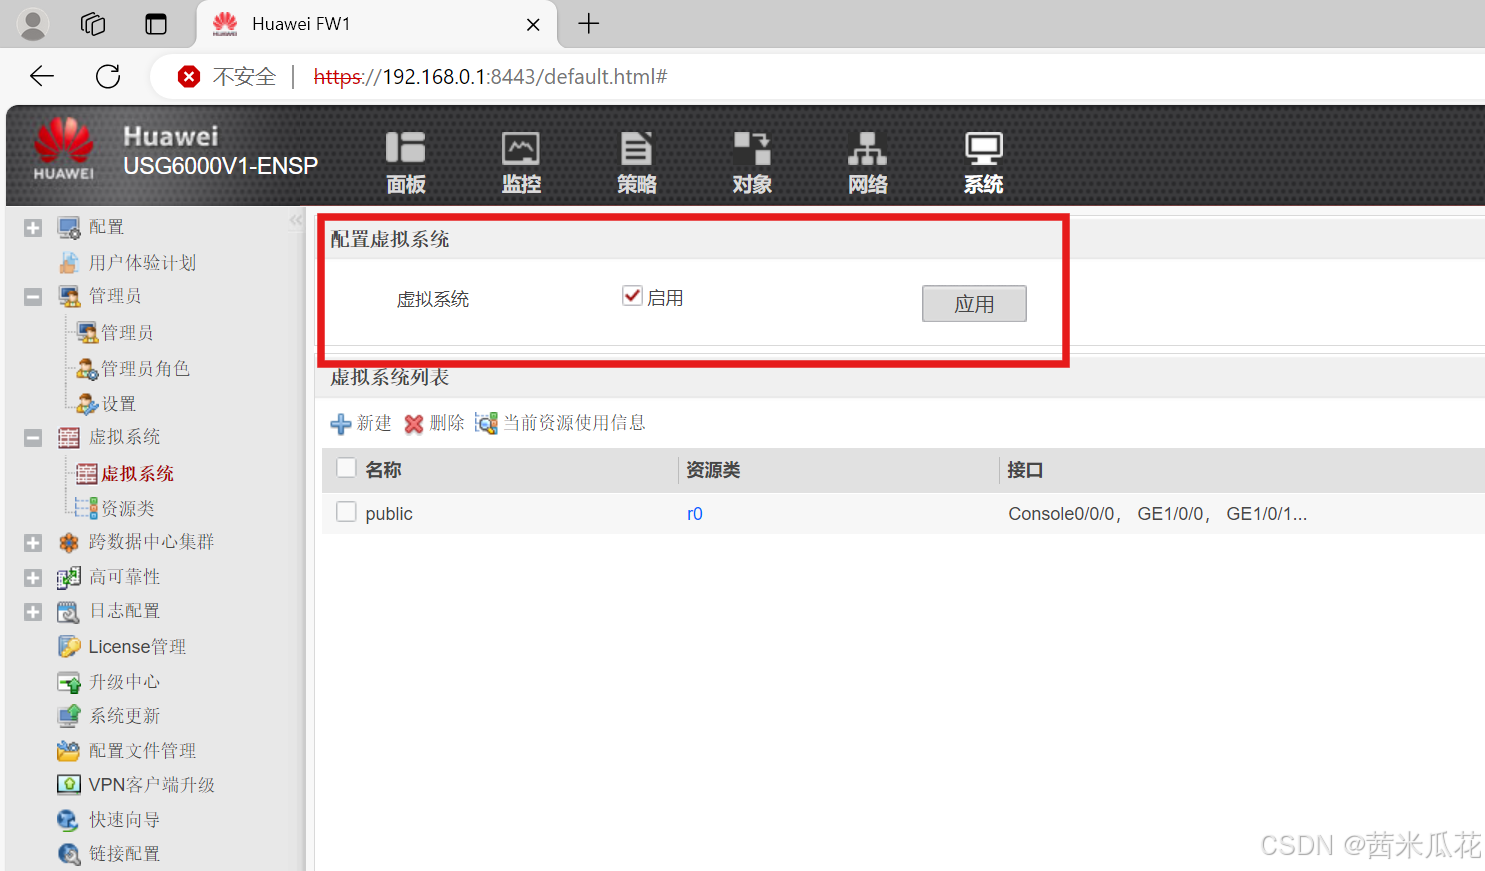The image size is (1485, 871).
Task: Expand the 高可靠性 tree node
Action: point(33,578)
